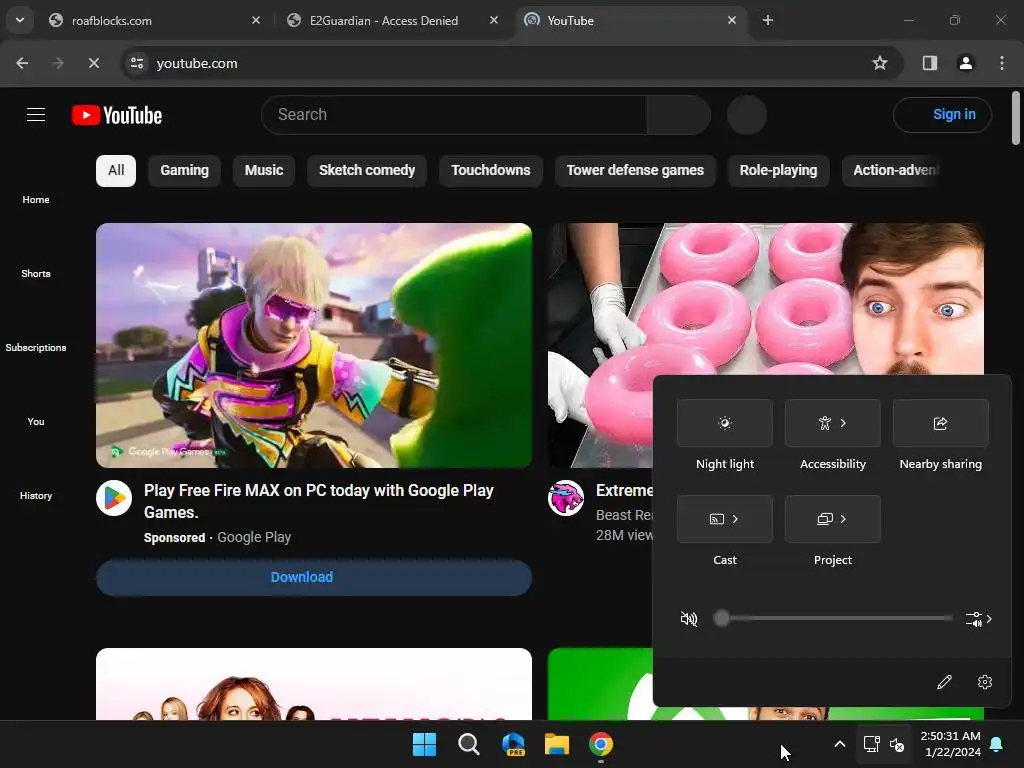
Task: Open the Free Fire MAX ad thumbnail
Action: tap(314, 345)
